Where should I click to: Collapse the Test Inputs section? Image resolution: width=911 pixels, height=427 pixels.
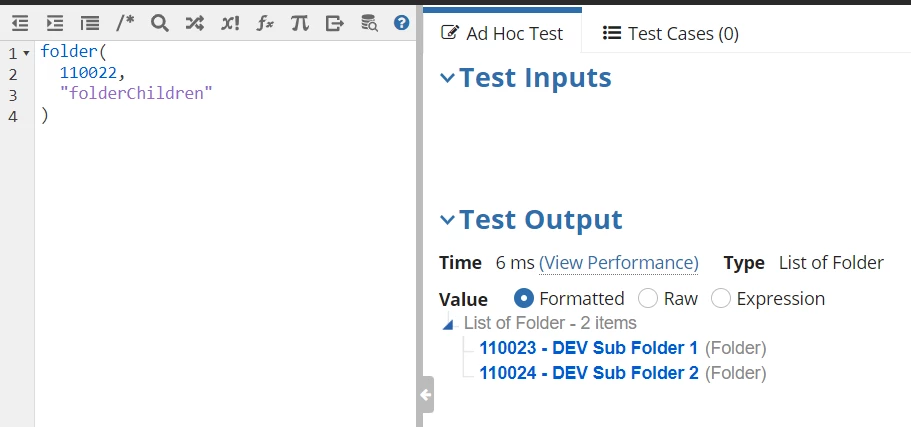tap(447, 77)
